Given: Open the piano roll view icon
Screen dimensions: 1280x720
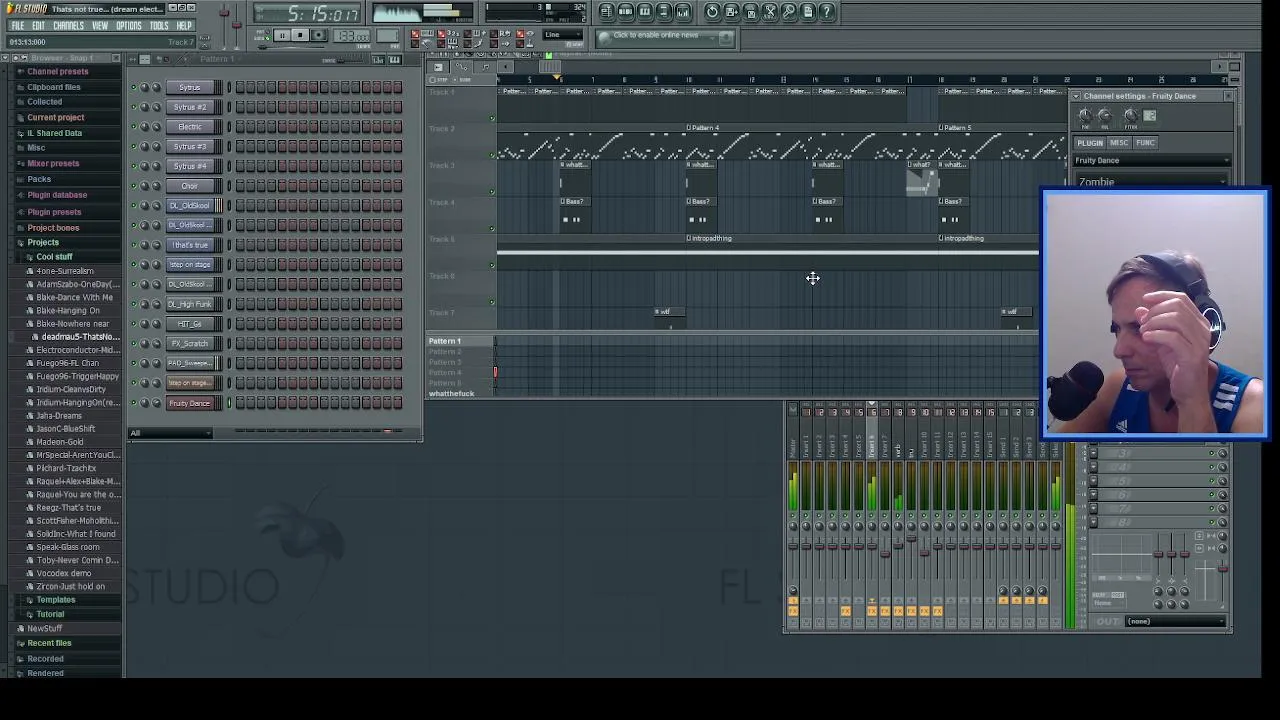Looking at the screenshot, I should pyautogui.click(x=645, y=11).
